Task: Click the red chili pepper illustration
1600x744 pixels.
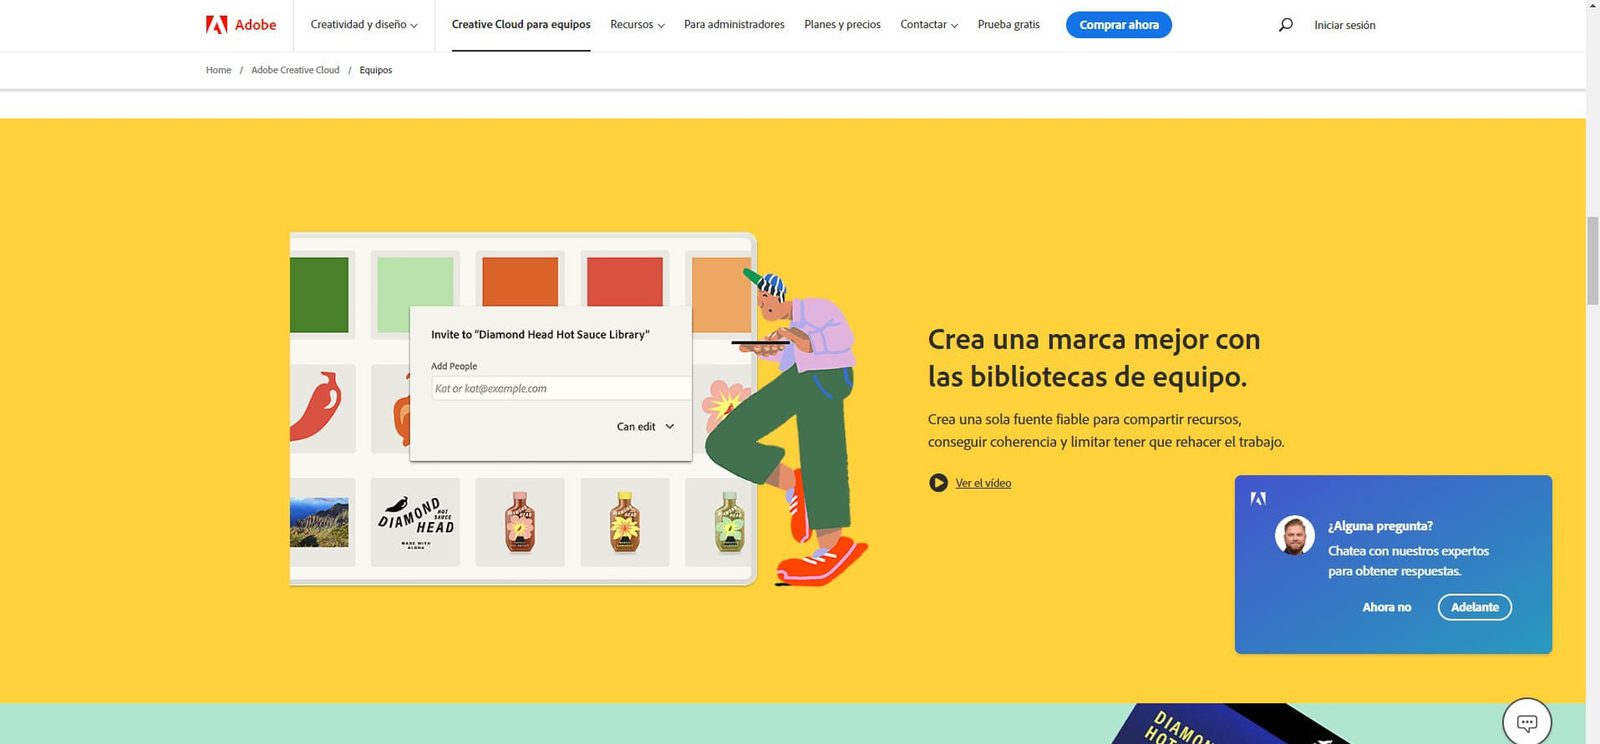Action: [316, 407]
